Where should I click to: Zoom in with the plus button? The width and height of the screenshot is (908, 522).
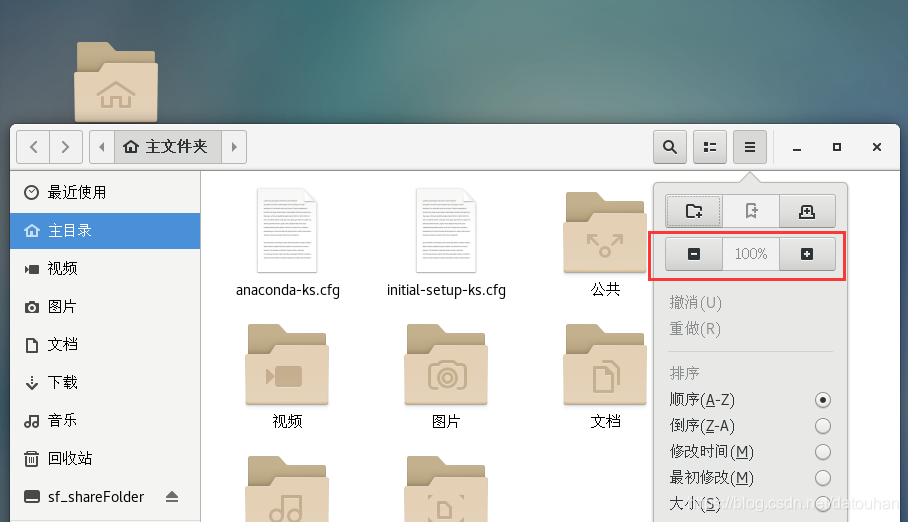[807, 254]
